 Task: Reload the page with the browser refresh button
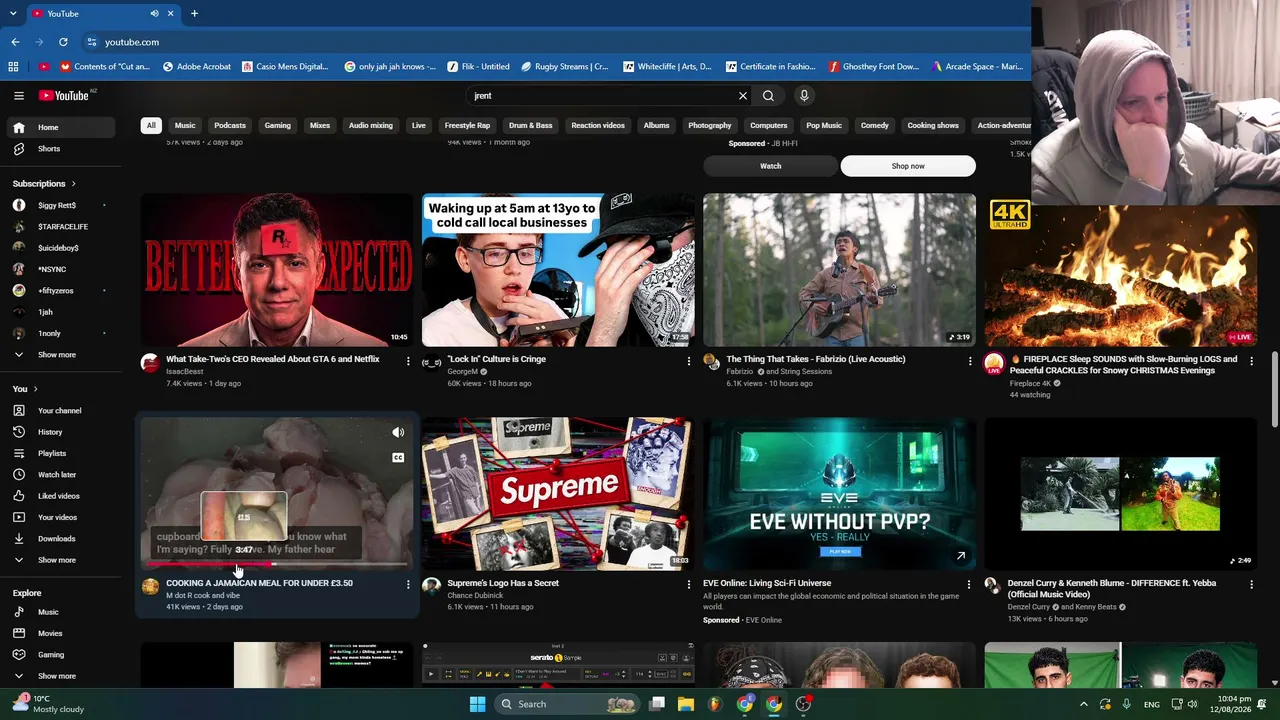tap(63, 42)
